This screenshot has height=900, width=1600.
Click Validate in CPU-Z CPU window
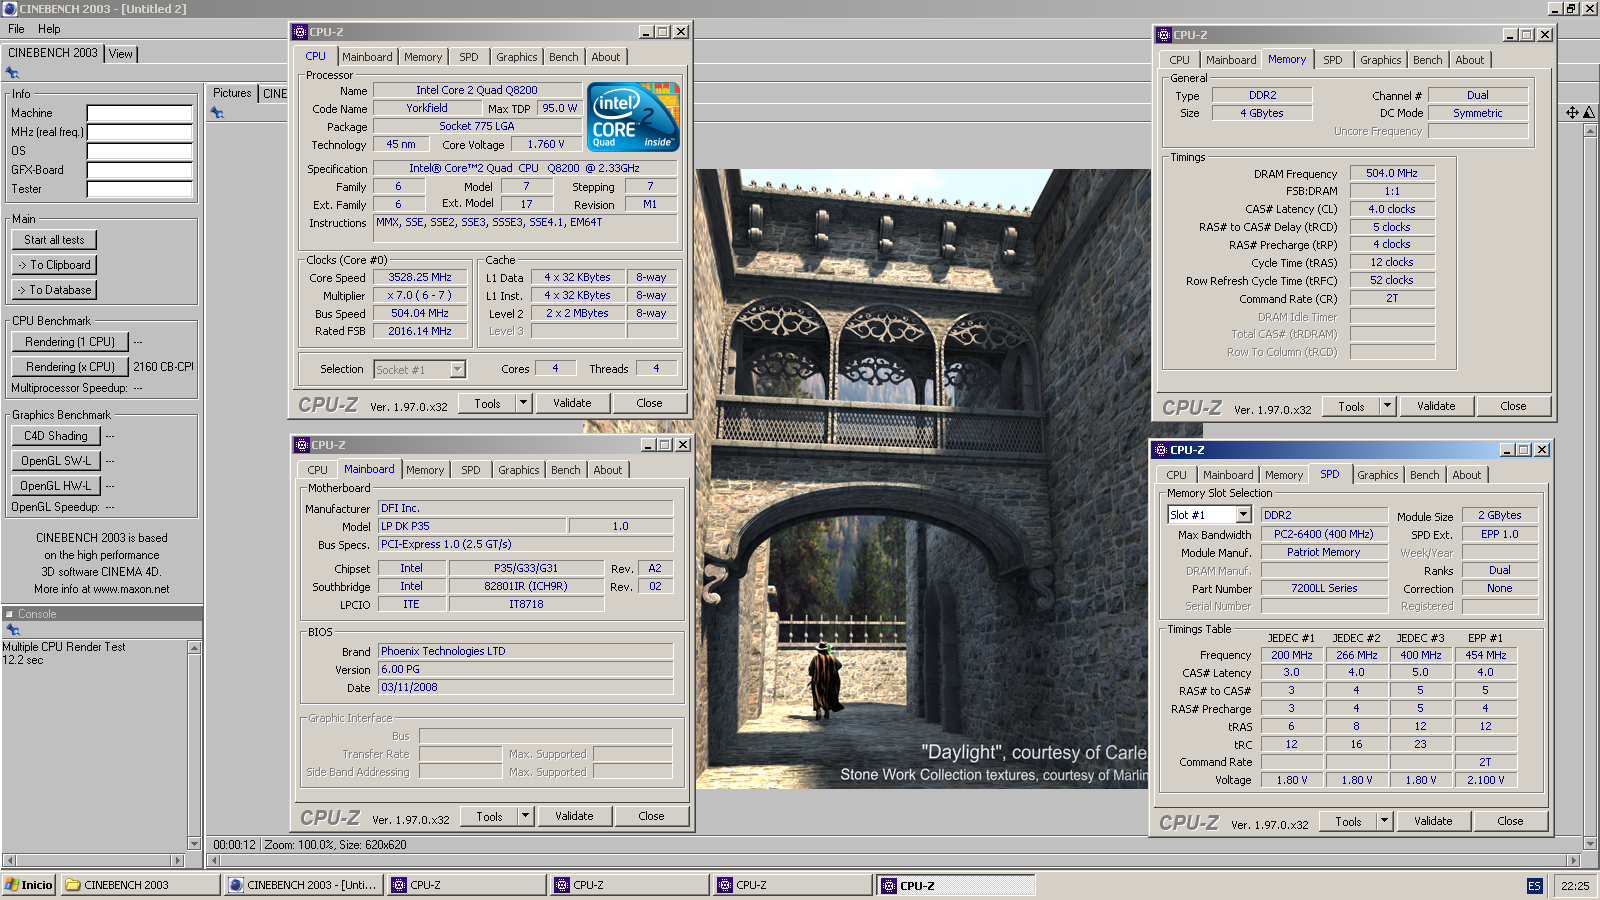[573, 403]
